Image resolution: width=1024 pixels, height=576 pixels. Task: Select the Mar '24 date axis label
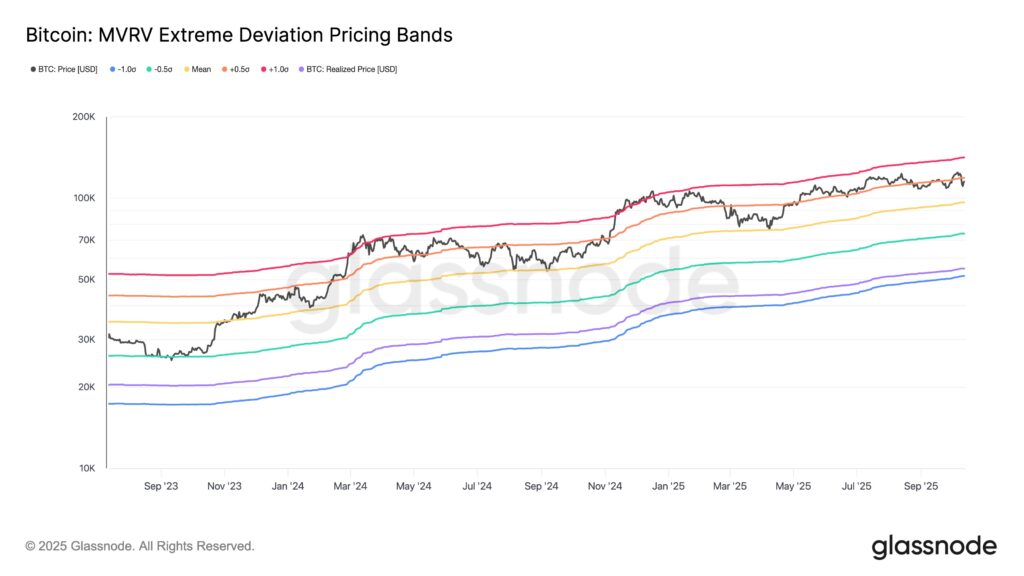pos(350,486)
